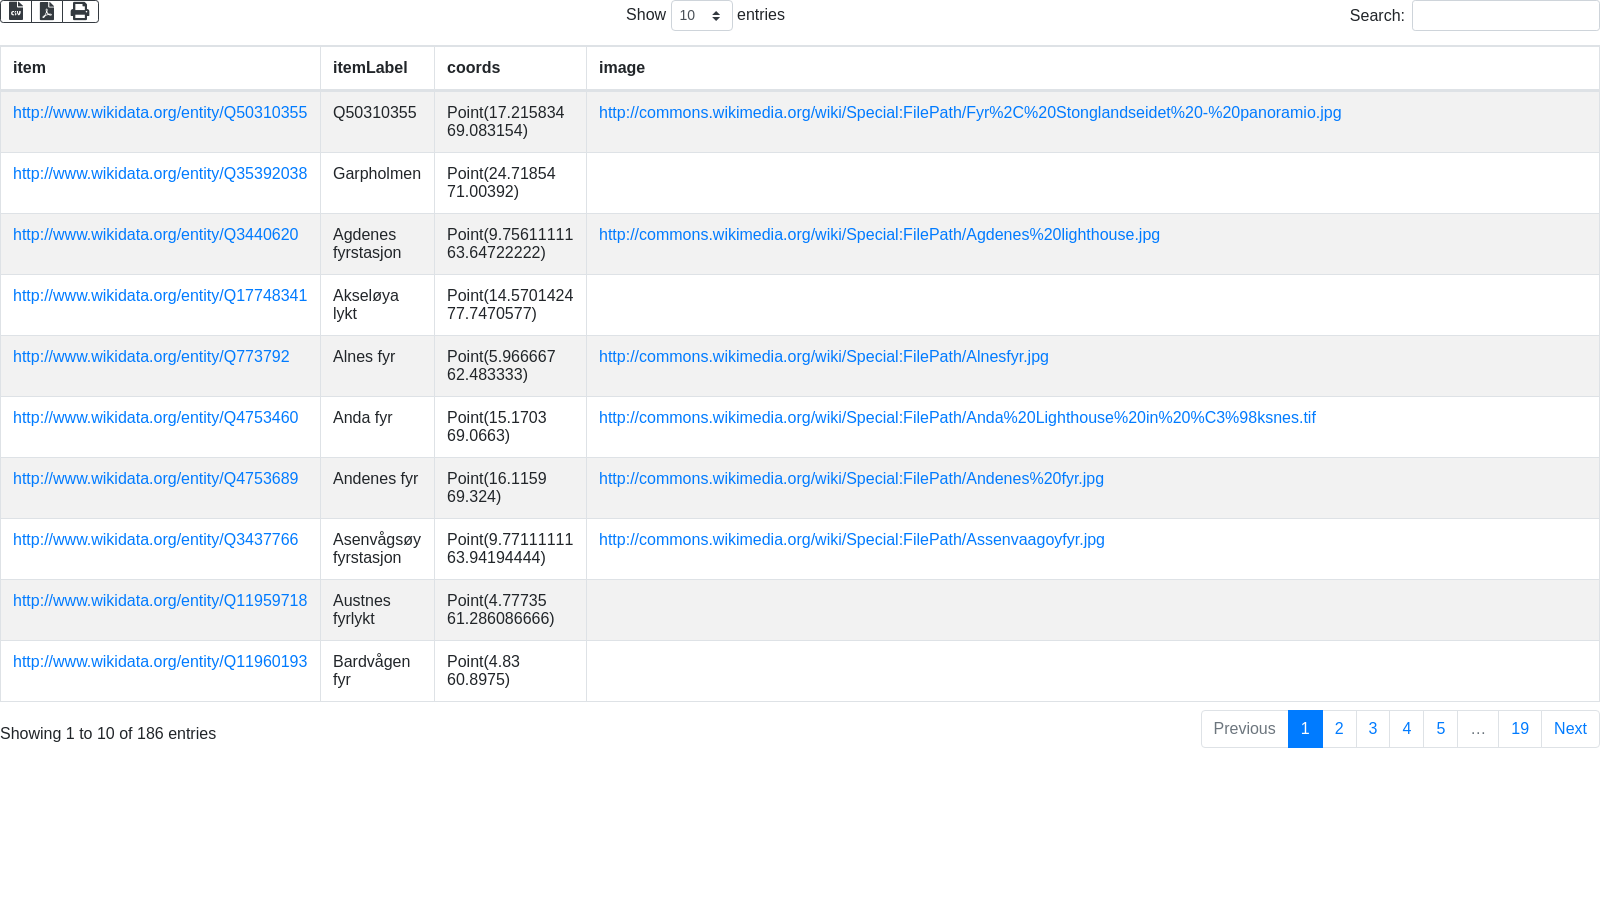Jump to page 5 in pagination
The width and height of the screenshot is (1600, 900).
(1440, 729)
